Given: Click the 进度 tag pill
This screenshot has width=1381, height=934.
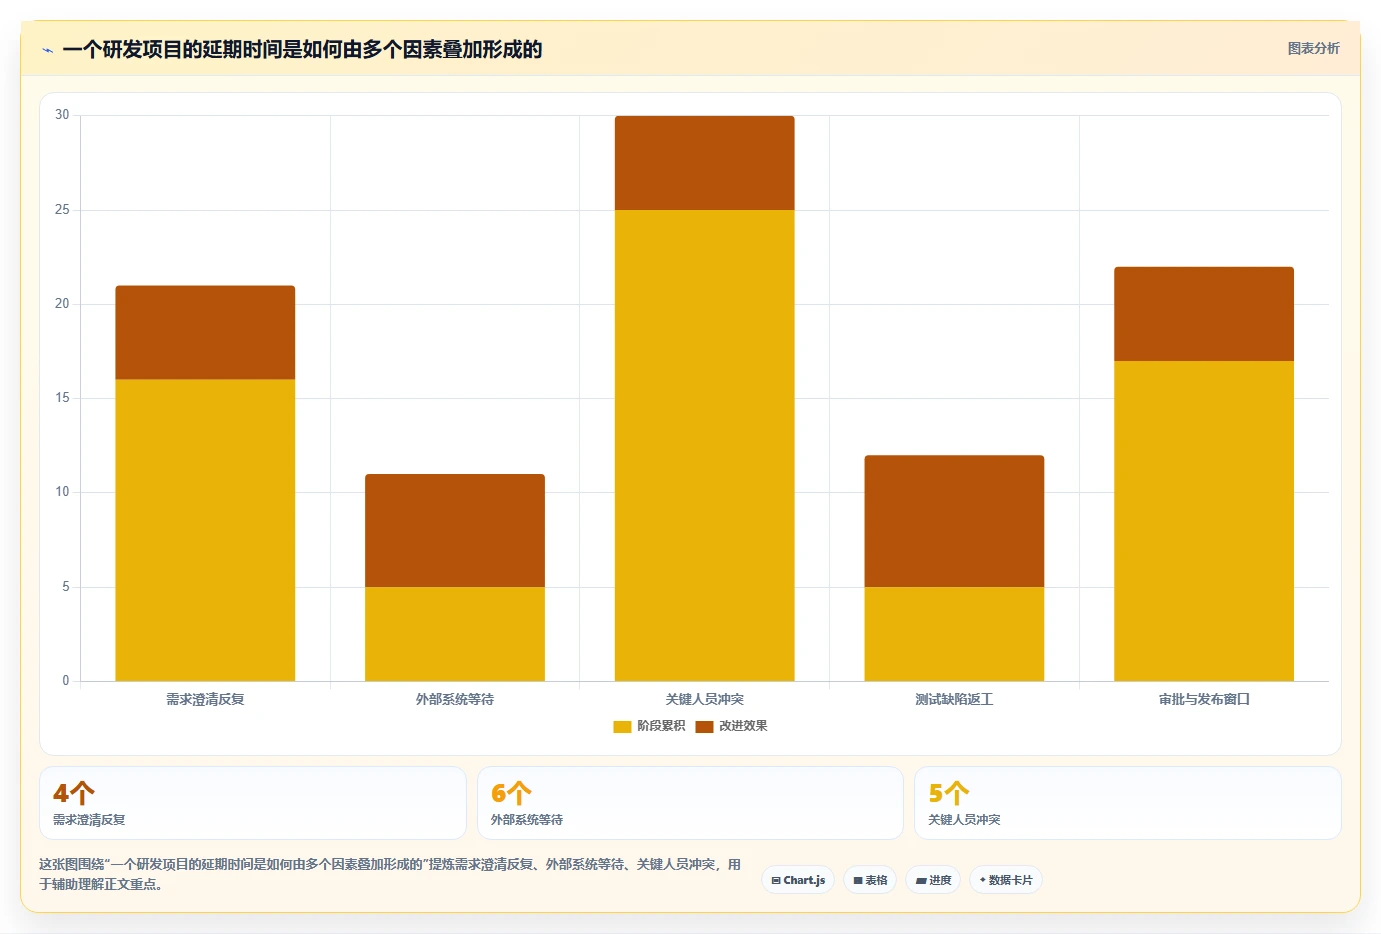Looking at the screenshot, I should (x=933, y=880).
